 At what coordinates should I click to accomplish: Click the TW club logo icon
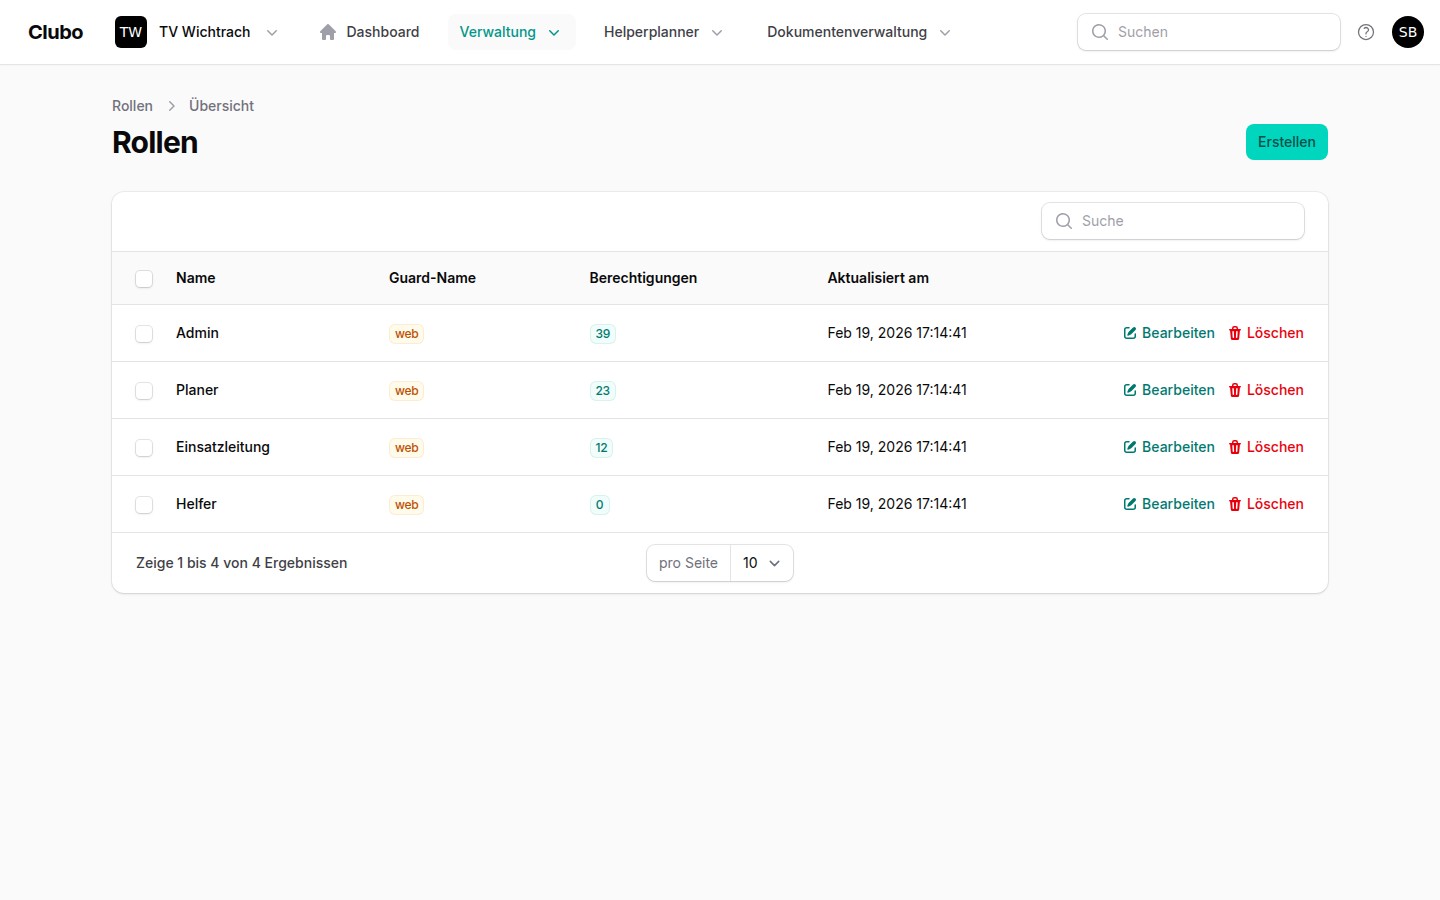coord(131,32)
